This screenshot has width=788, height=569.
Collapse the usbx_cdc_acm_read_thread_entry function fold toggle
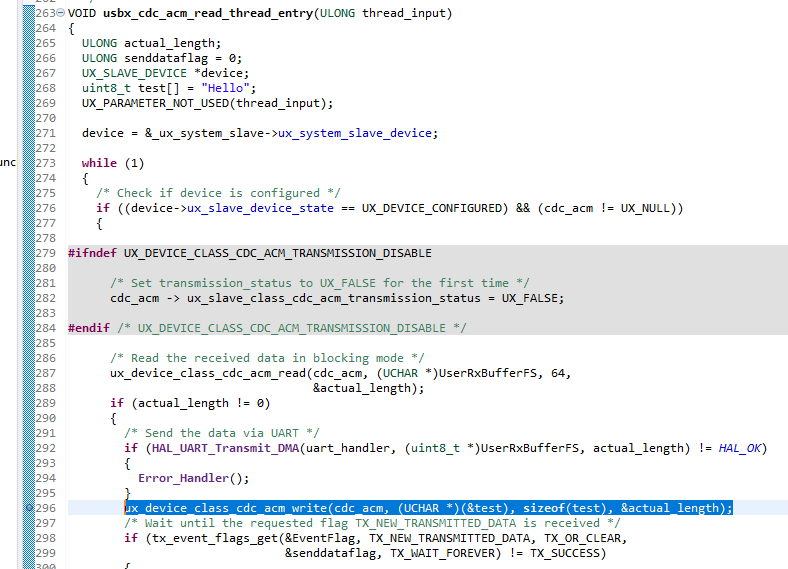point(61,13)
